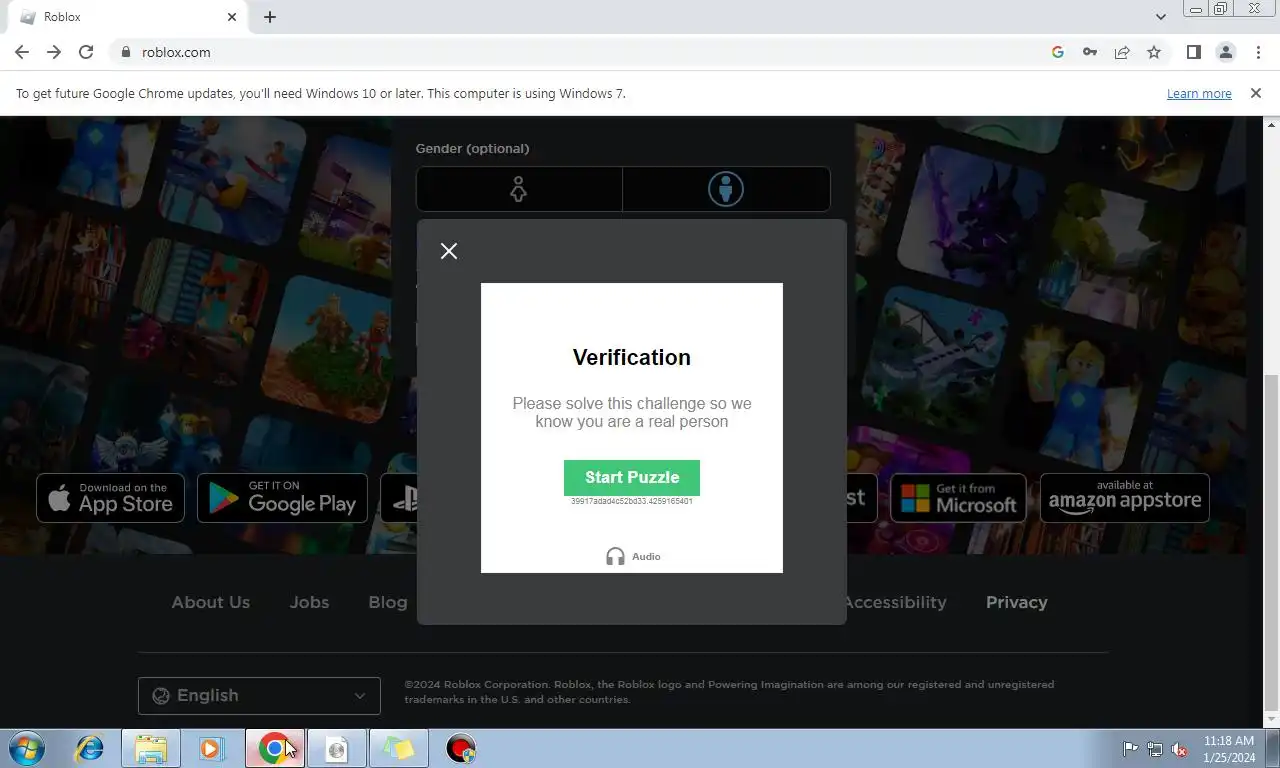The width and height of the screenshot is (1280, 768).
Task: Select the male gender icon
Action: (726, 189)
